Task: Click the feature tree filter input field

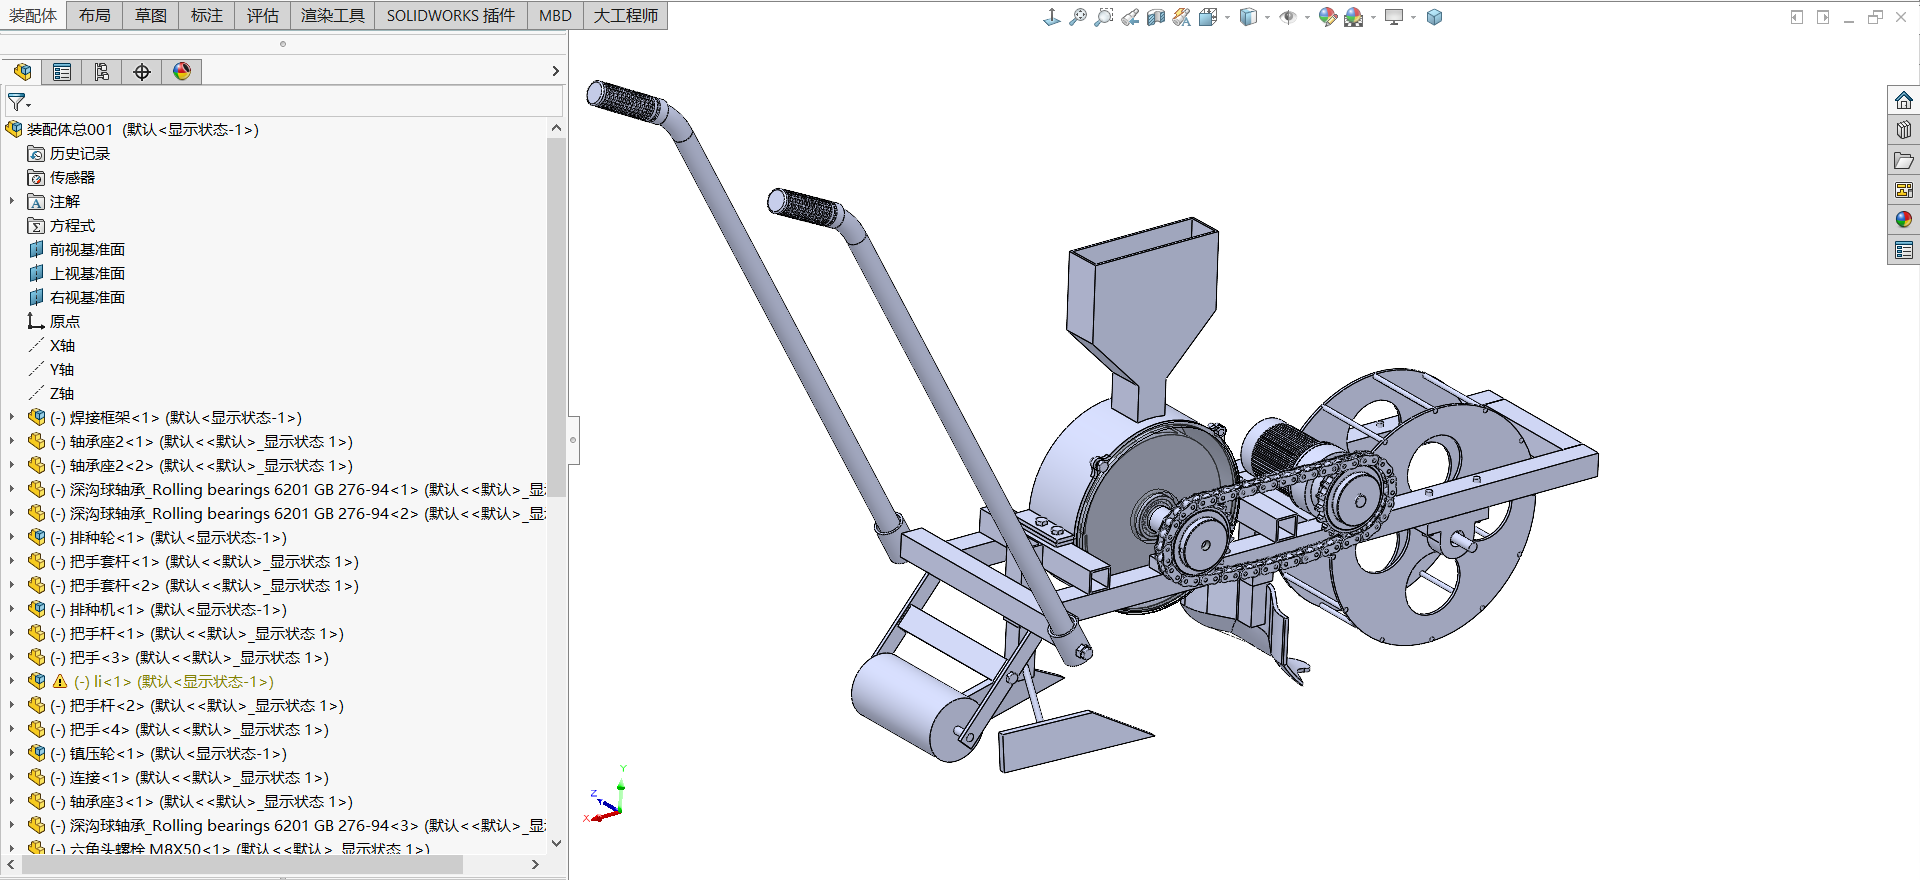Action: point(297,102)
